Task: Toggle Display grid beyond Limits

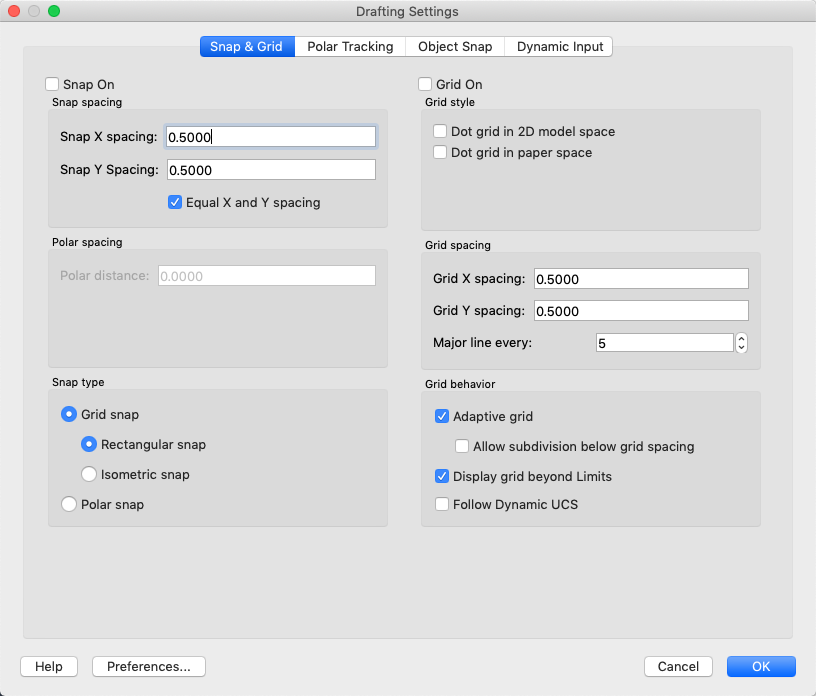Action: point(442,476)
